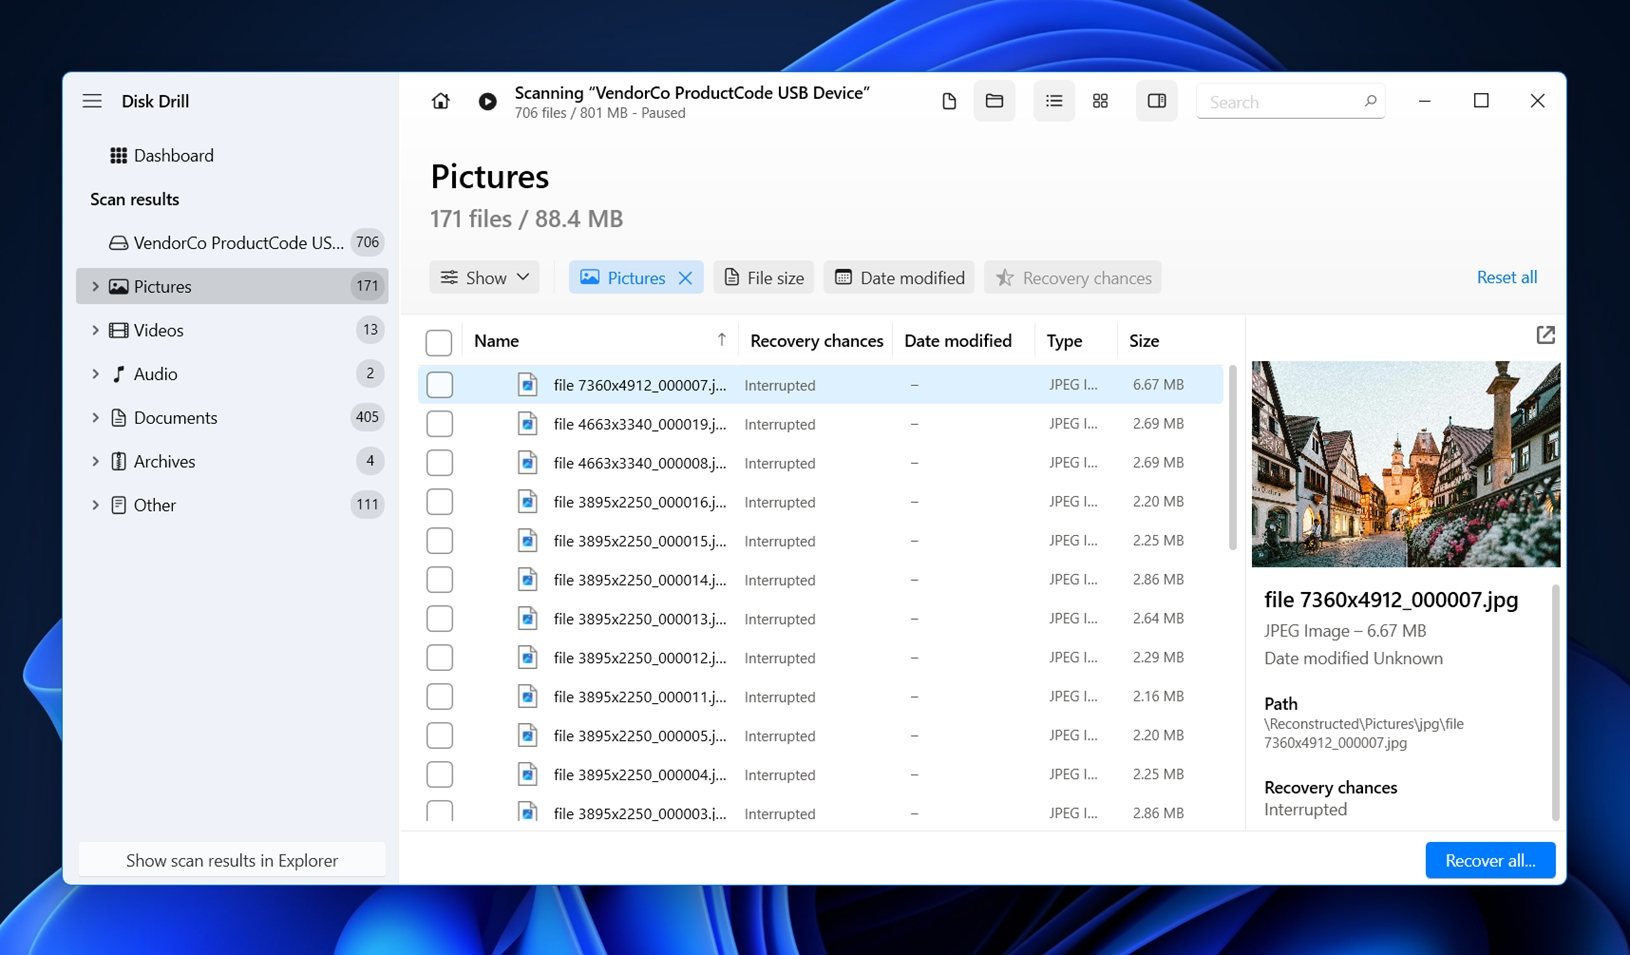Viewport: 1630px width, 955px height.
Task: Switch to file view icon
Action: pyautogui.click(x=949, y=101)
